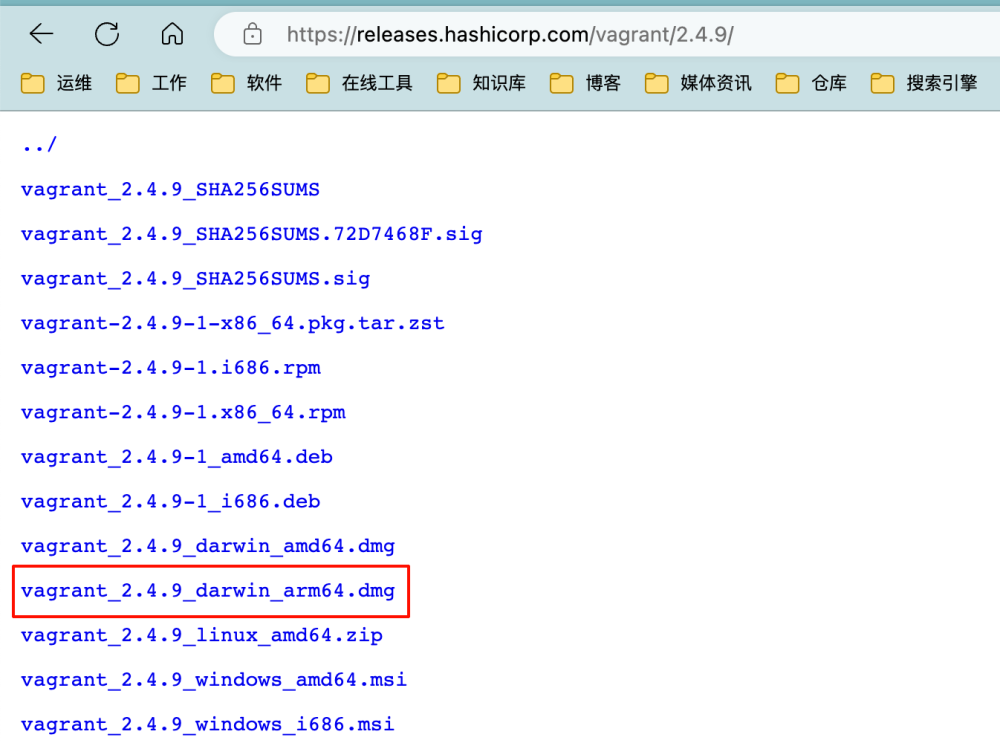Open the browser home page icon
The height and width of the screenshot is (743, 1000).
[x=172, y=34]
